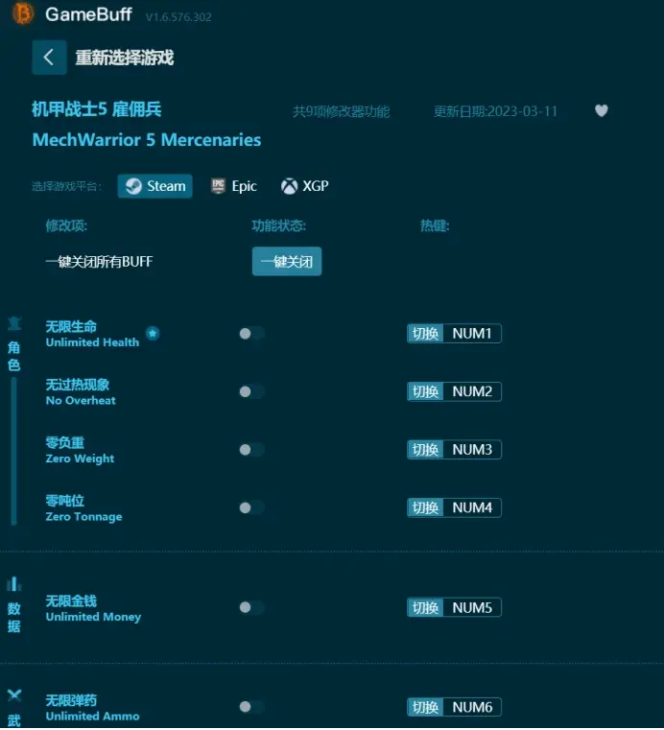Image resolution: width=664 pixels, height=730 pixels.
Task: Edit the NUM4 hotkey field
Action: click(x=472, y=507)
